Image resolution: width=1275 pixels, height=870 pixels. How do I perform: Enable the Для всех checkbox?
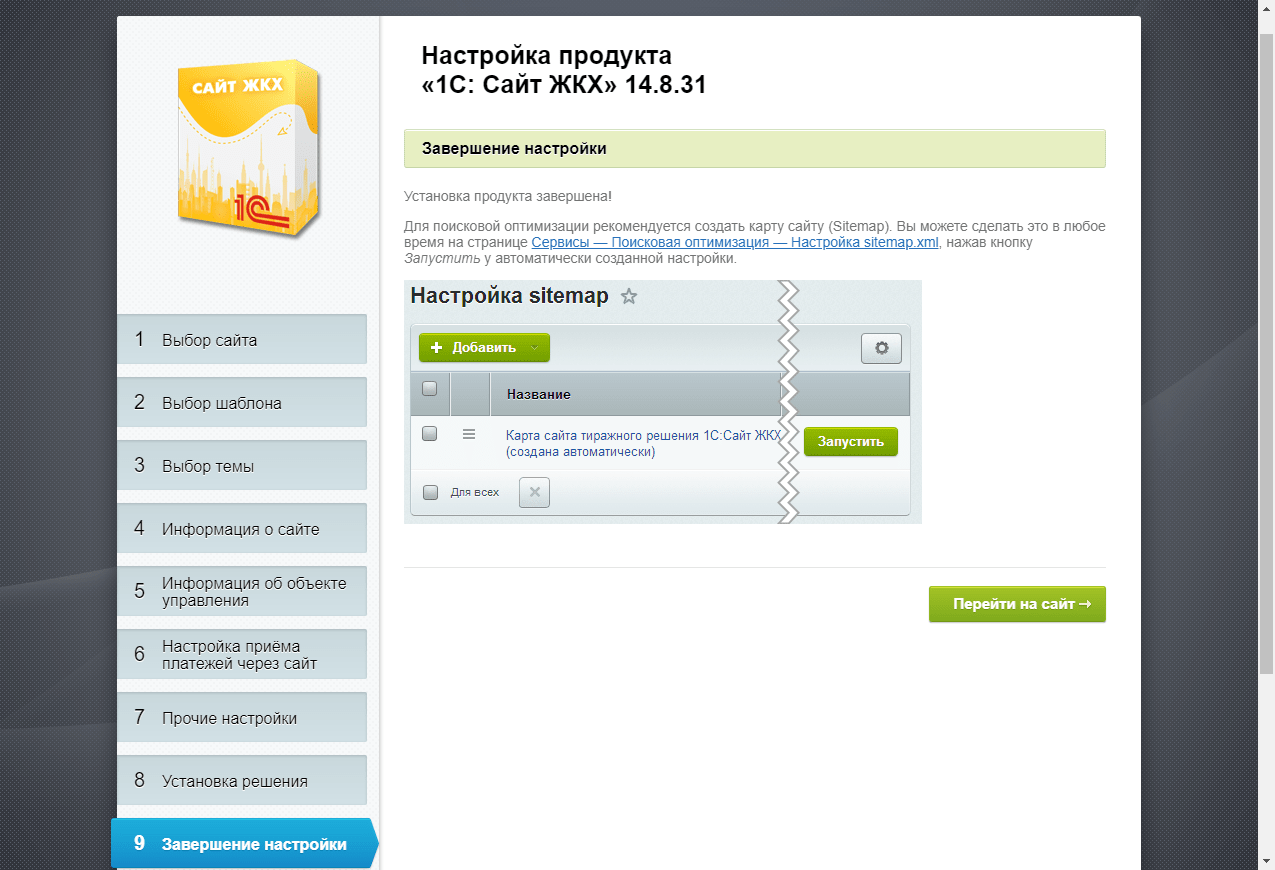(x=430, y=492)
